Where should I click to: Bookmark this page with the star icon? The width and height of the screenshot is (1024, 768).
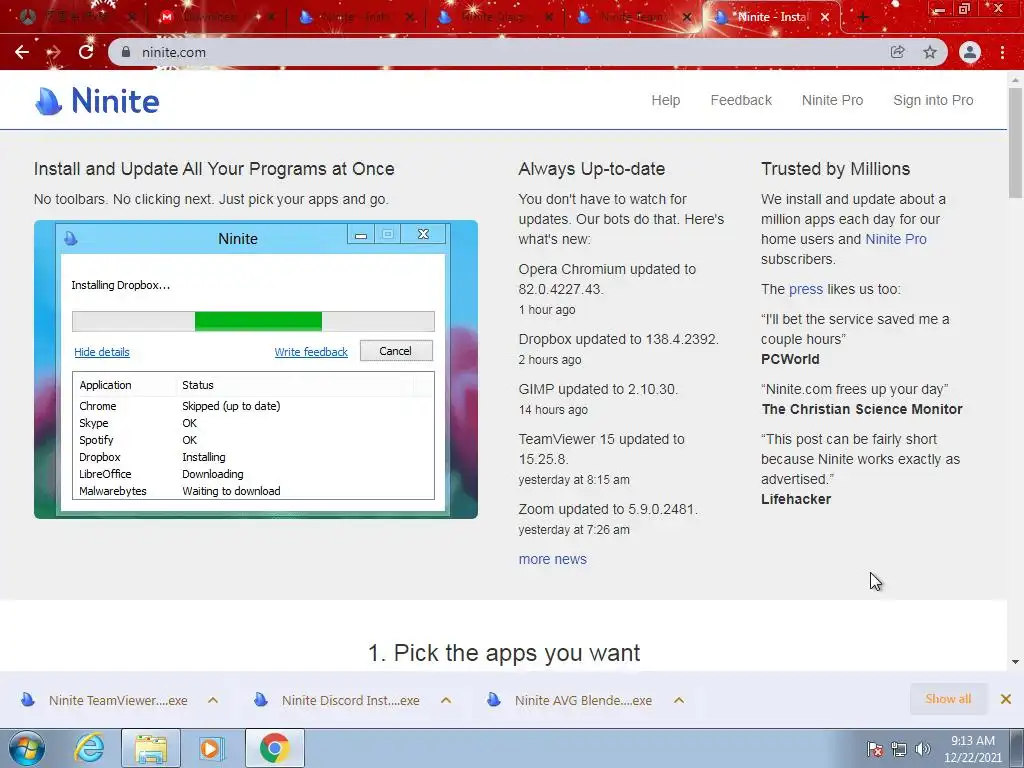930,52
